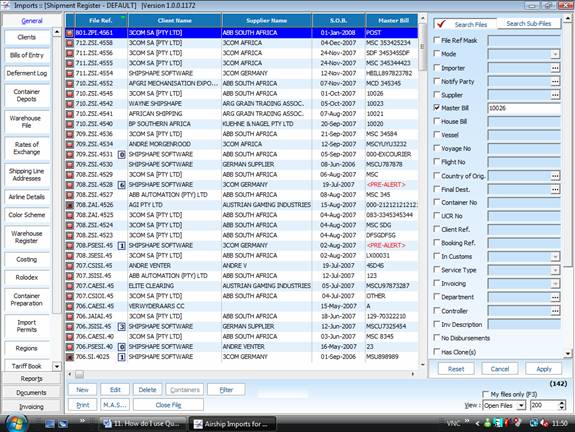Click the row icon beside 706.SI.4025
The width and height of the screenshot is (575, 432).
tap(70, 357)
